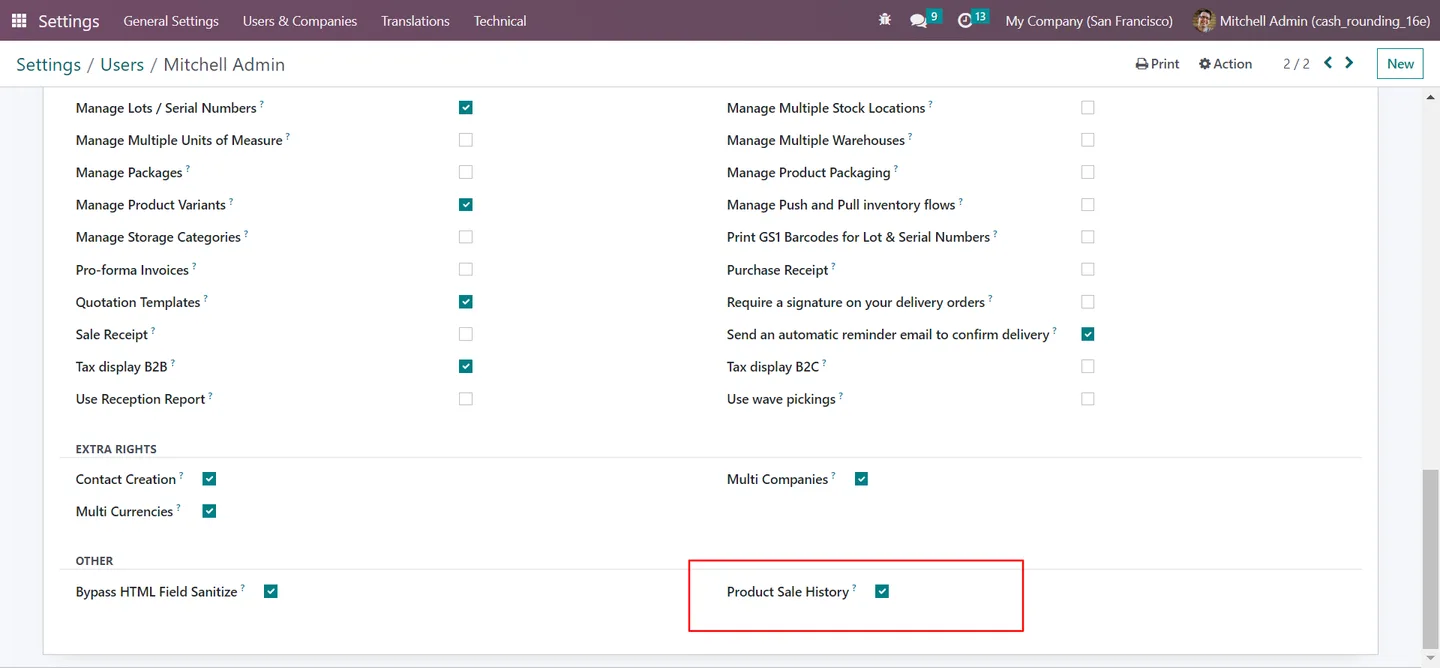The width and height of the screenshot is (1440, 668).
Task: Enable Manage Multiple Units of Measure
Action: coord(466,140)
